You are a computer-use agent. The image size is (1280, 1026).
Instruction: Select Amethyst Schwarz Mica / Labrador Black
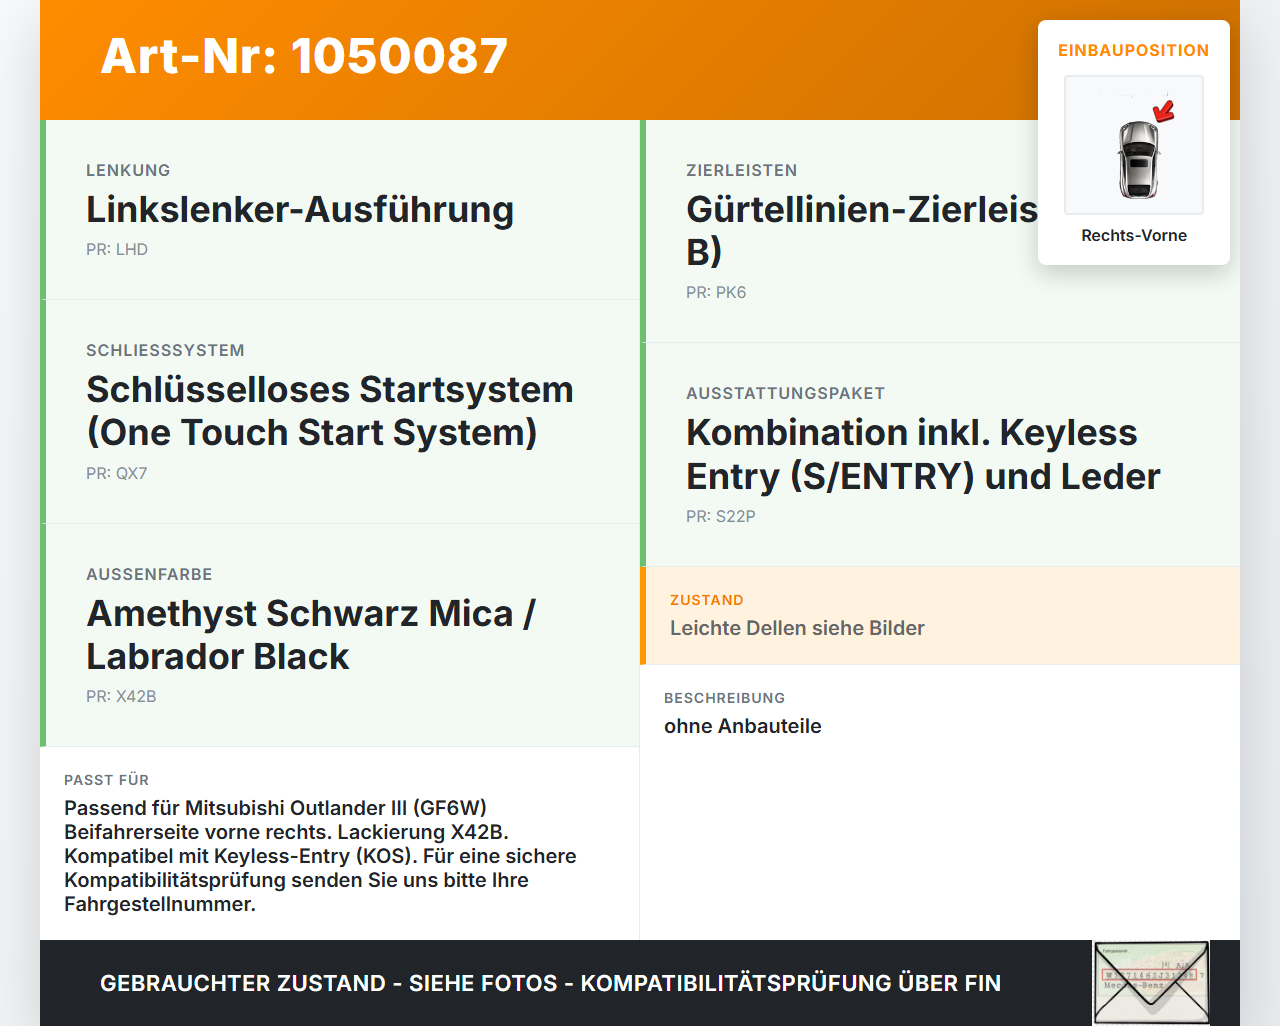click(x=311, y=635)
